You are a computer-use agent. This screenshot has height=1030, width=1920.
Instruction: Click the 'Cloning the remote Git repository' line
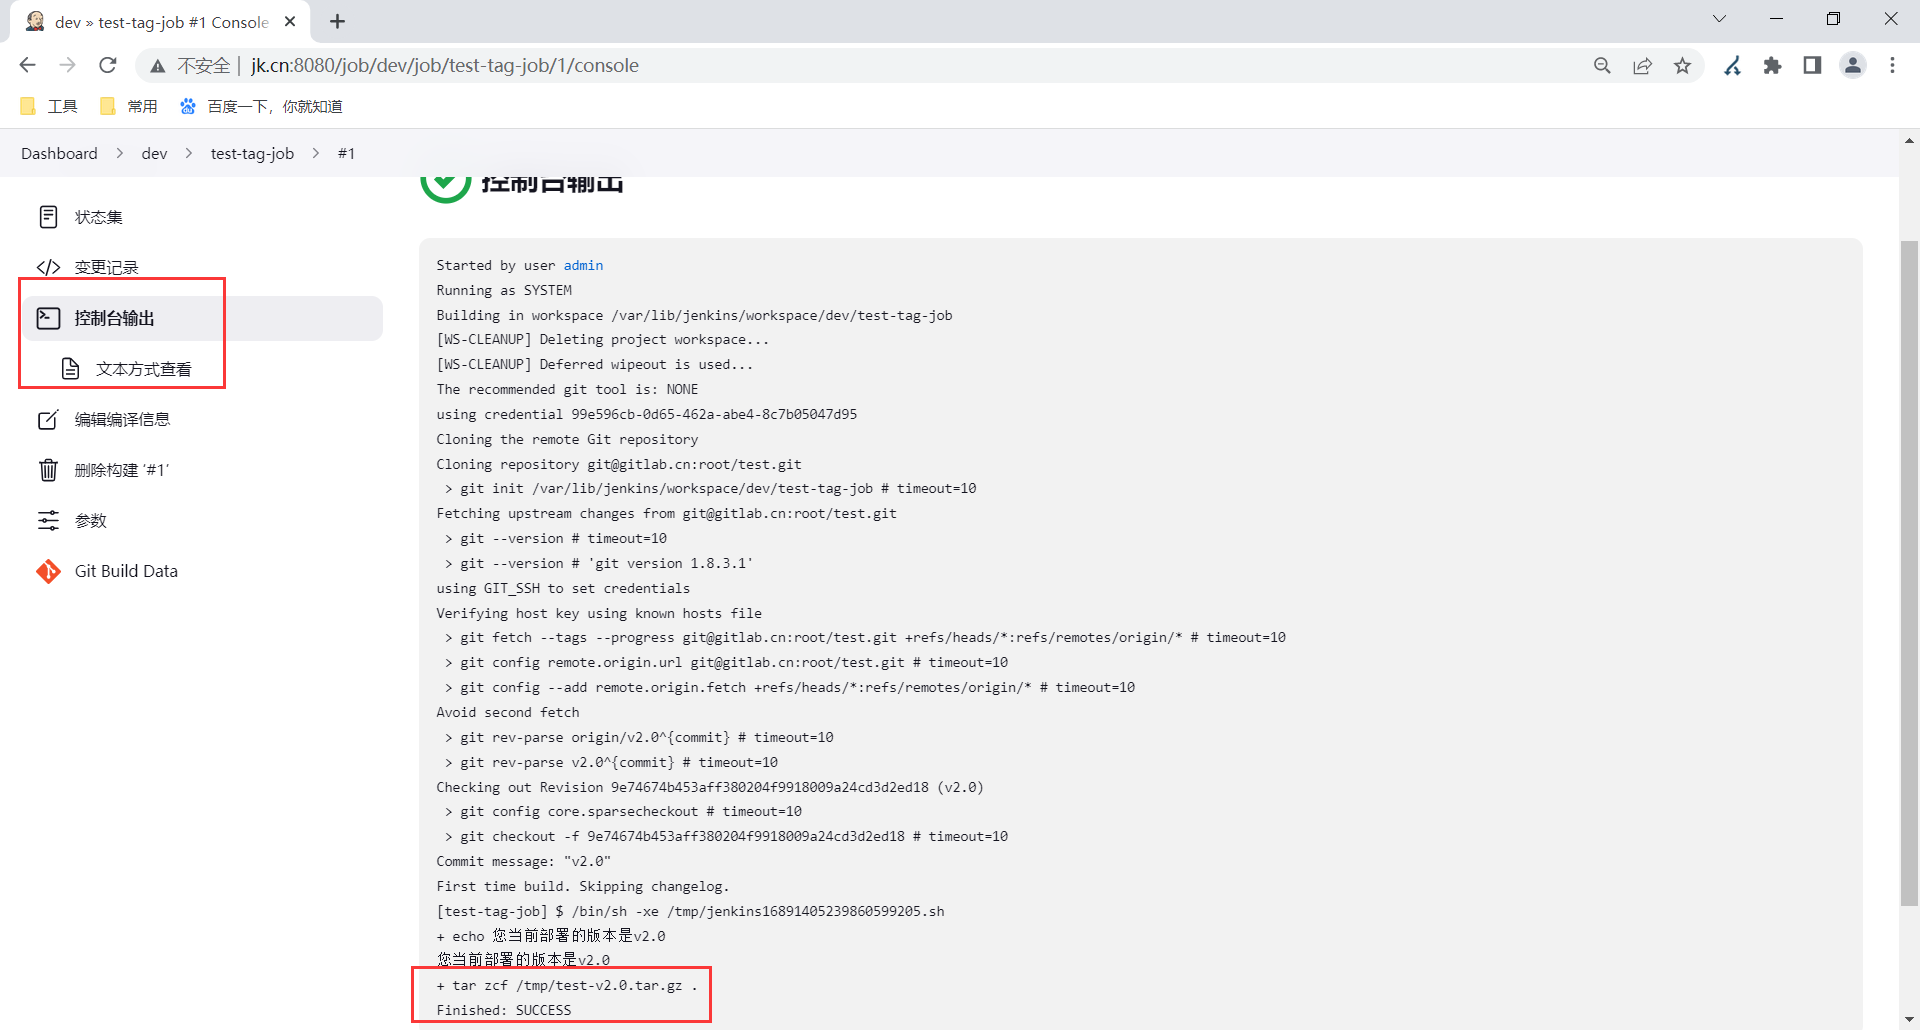(x=567, y=439)
